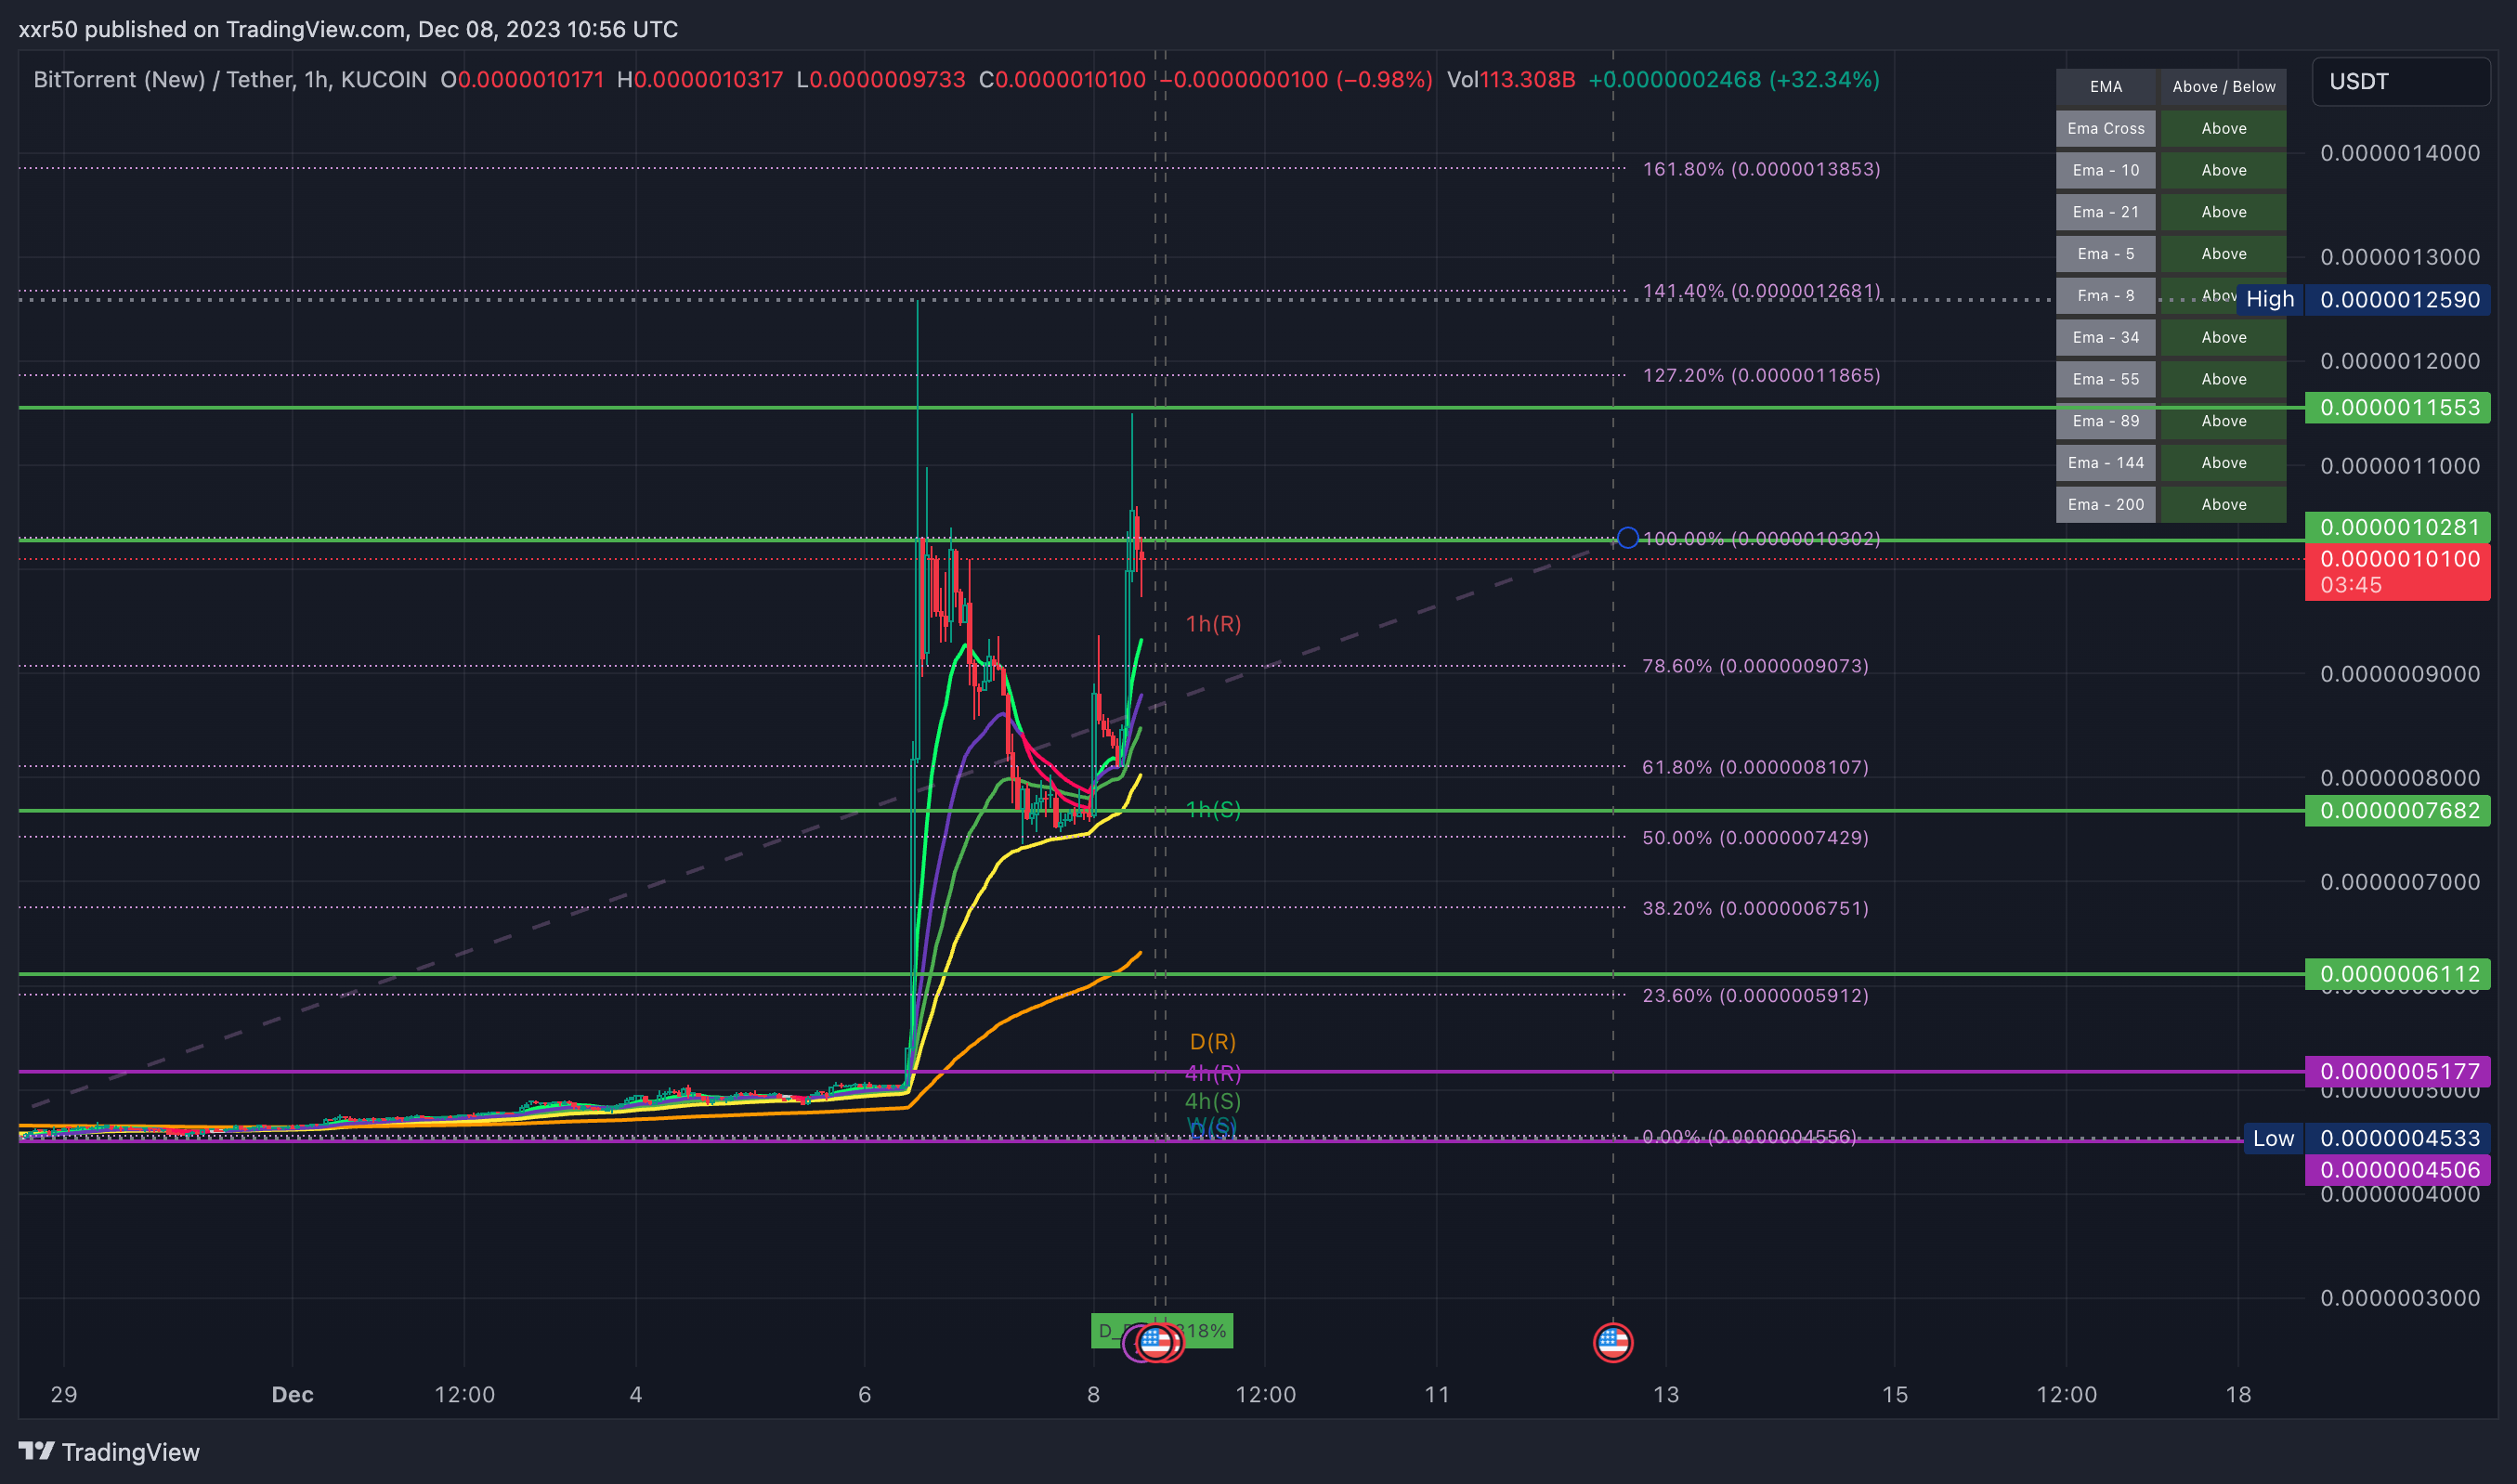Click the green 0.0000010281 price label
This screenshot has height=1484, width=2517.
pos(2397,527)
